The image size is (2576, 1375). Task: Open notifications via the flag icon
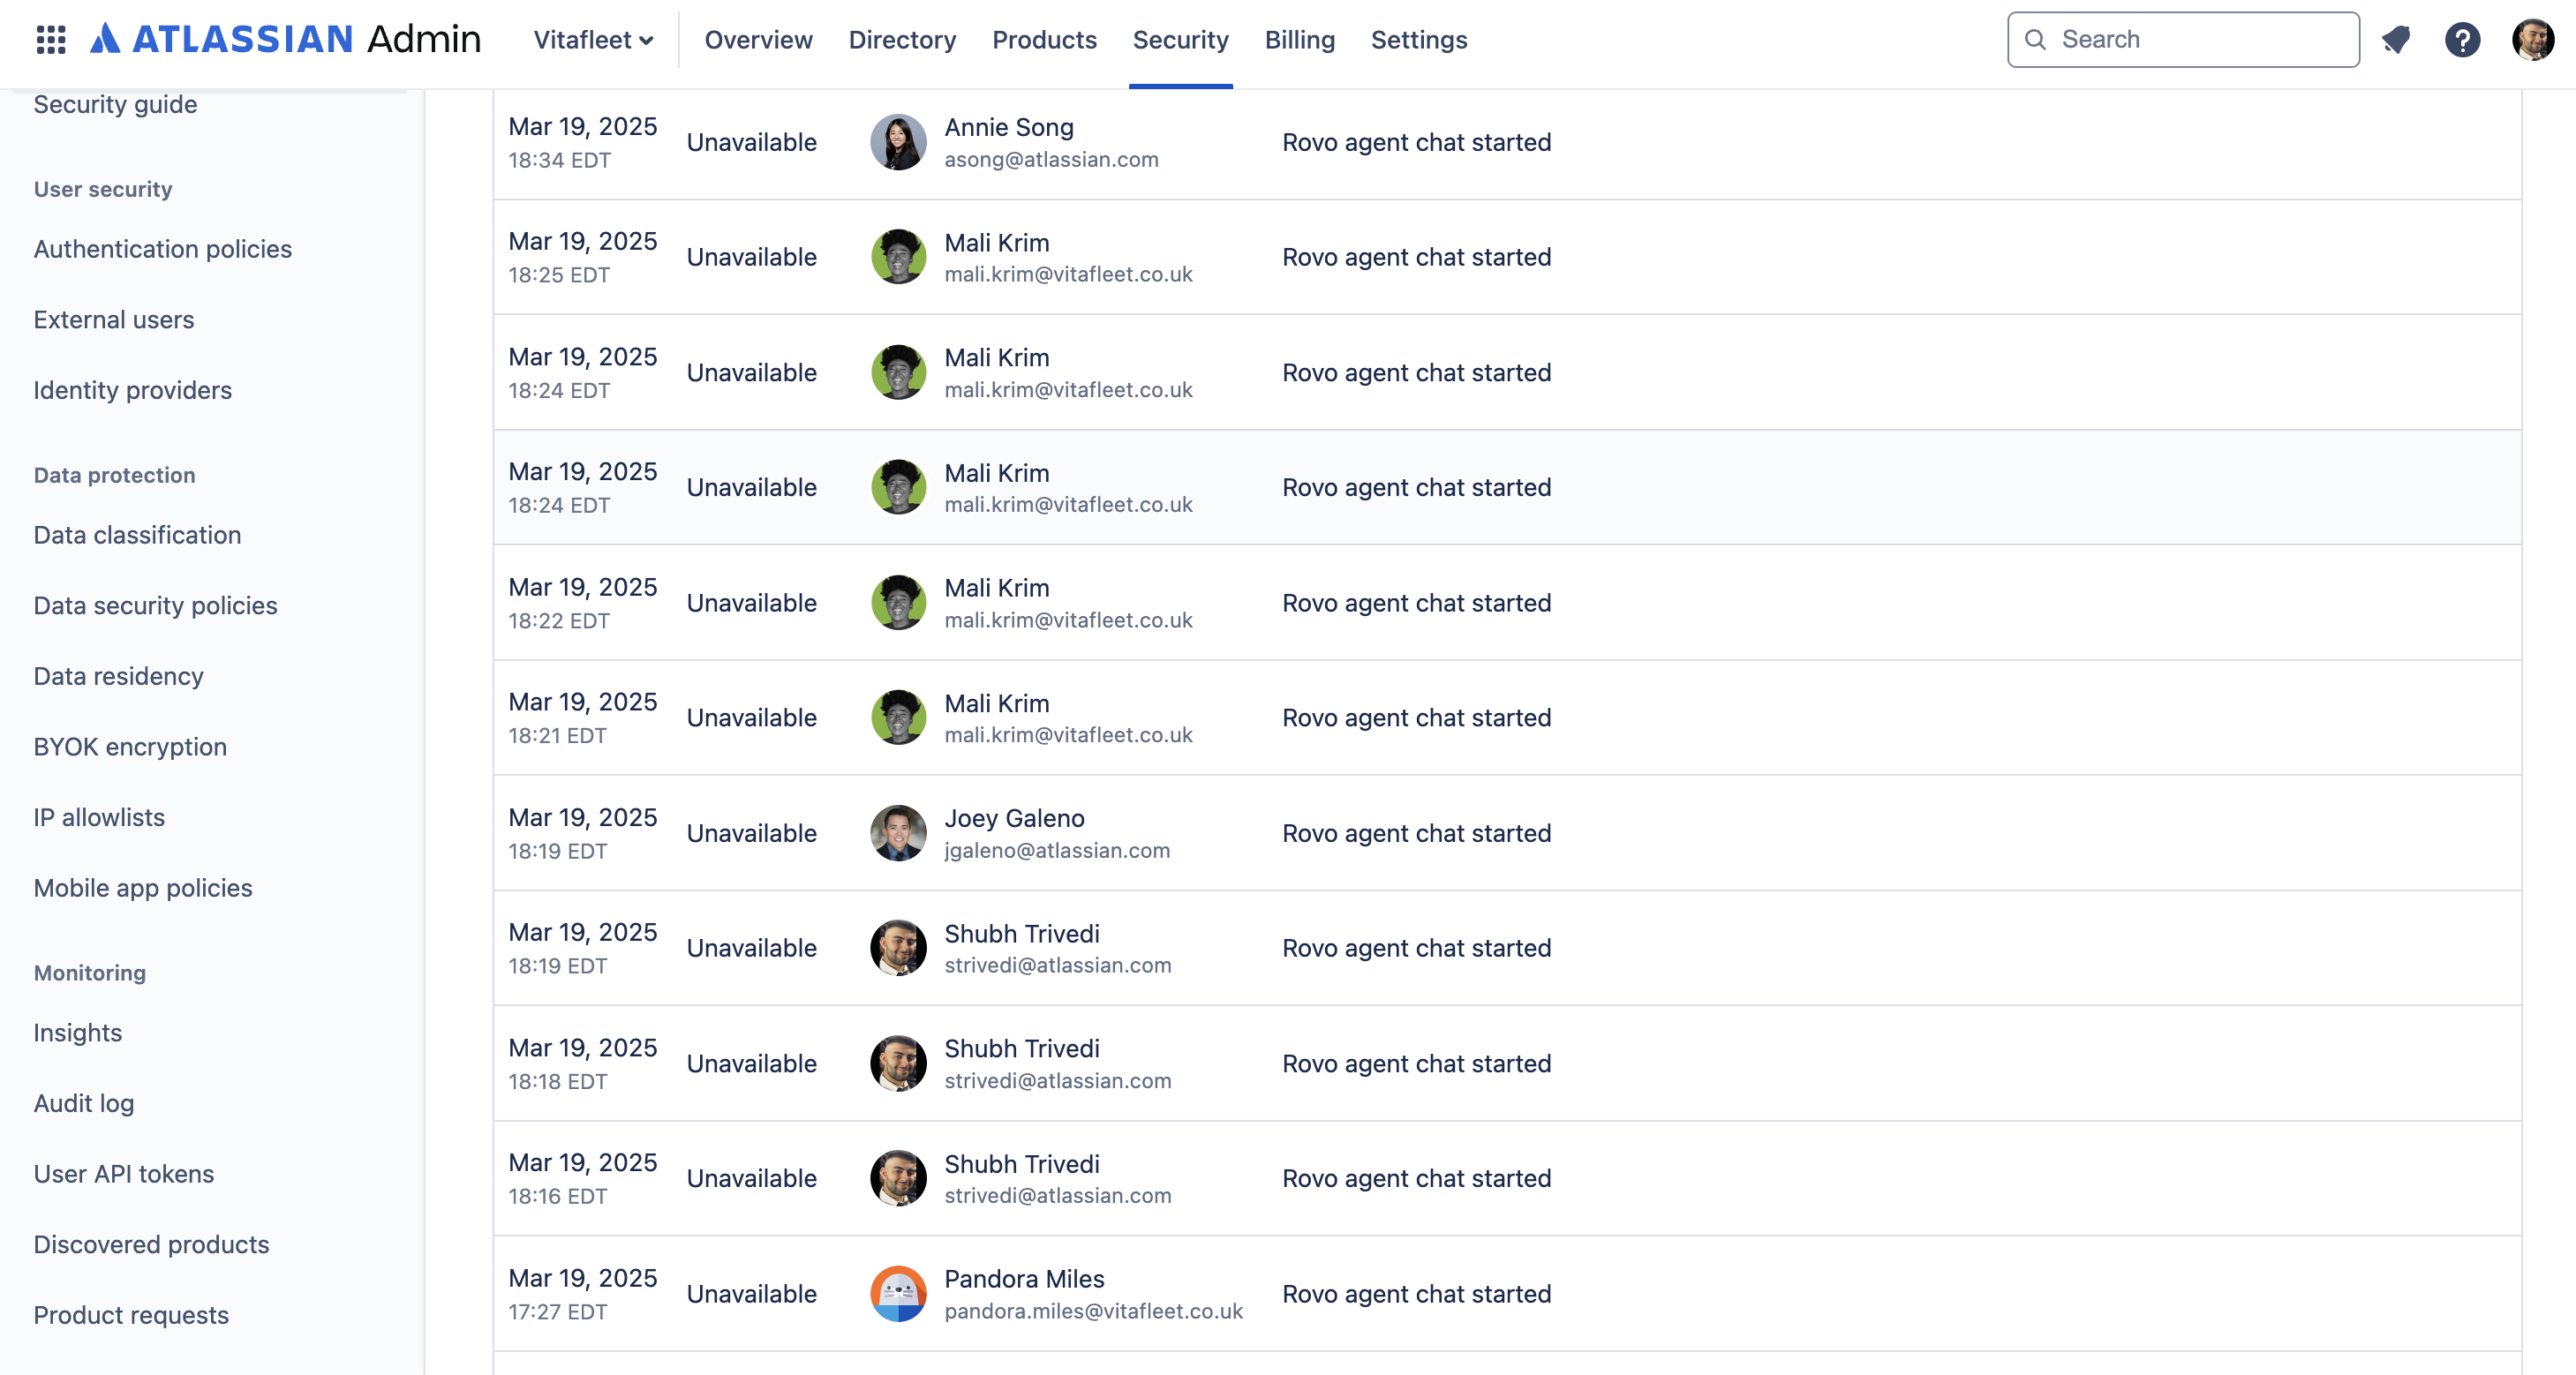pos(2397,39)
